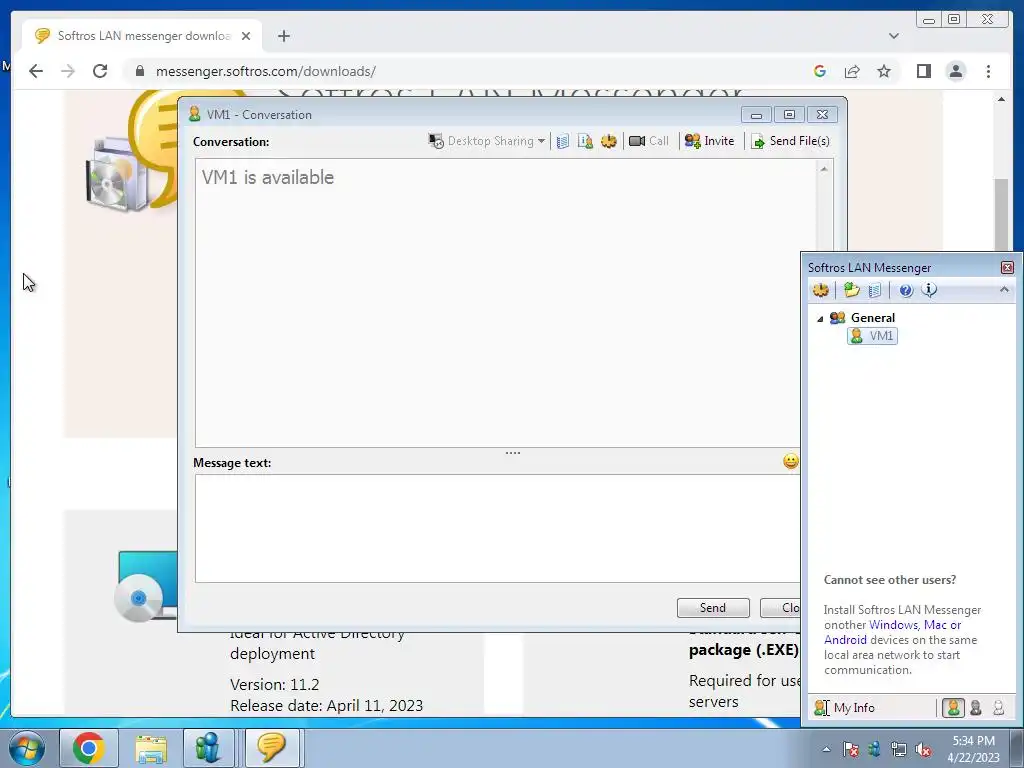Viewport: 1024px width, 768px height.
Task: Open the Mac download link in messenger panel
Action: coord(935,625)
